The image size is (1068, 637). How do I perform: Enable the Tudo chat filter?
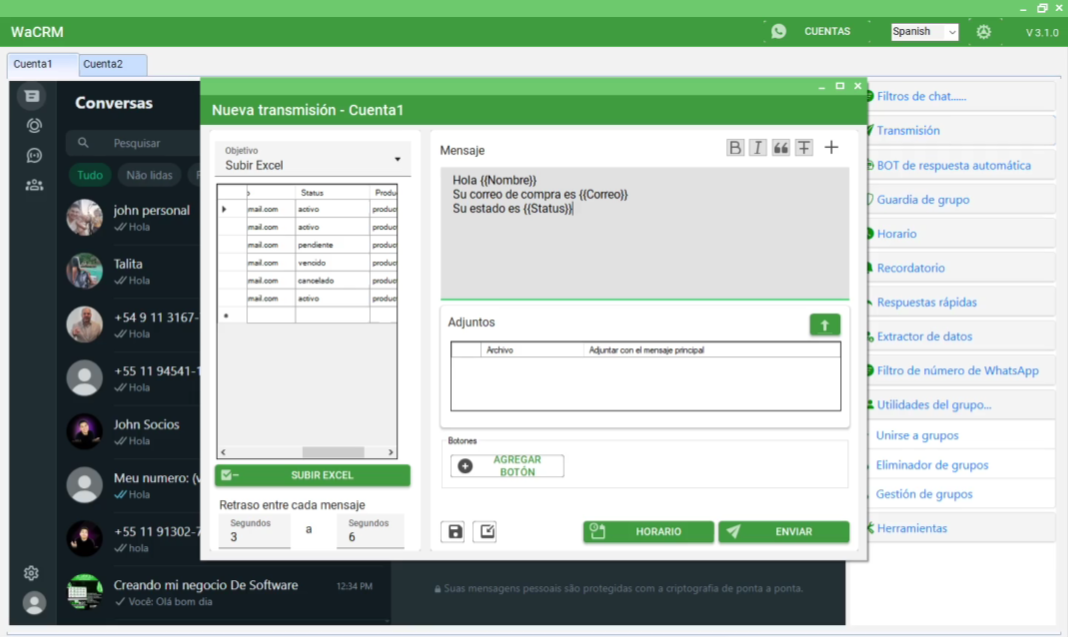click(x=90, y=175)
